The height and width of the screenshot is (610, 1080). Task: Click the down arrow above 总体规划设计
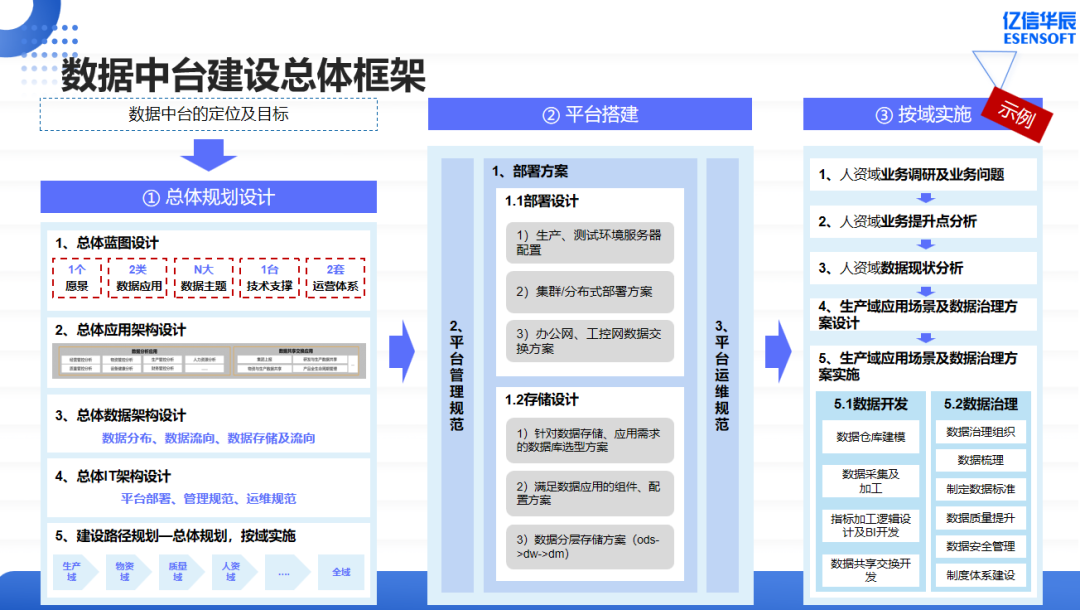pyautogui.click(x=209, y=155)
